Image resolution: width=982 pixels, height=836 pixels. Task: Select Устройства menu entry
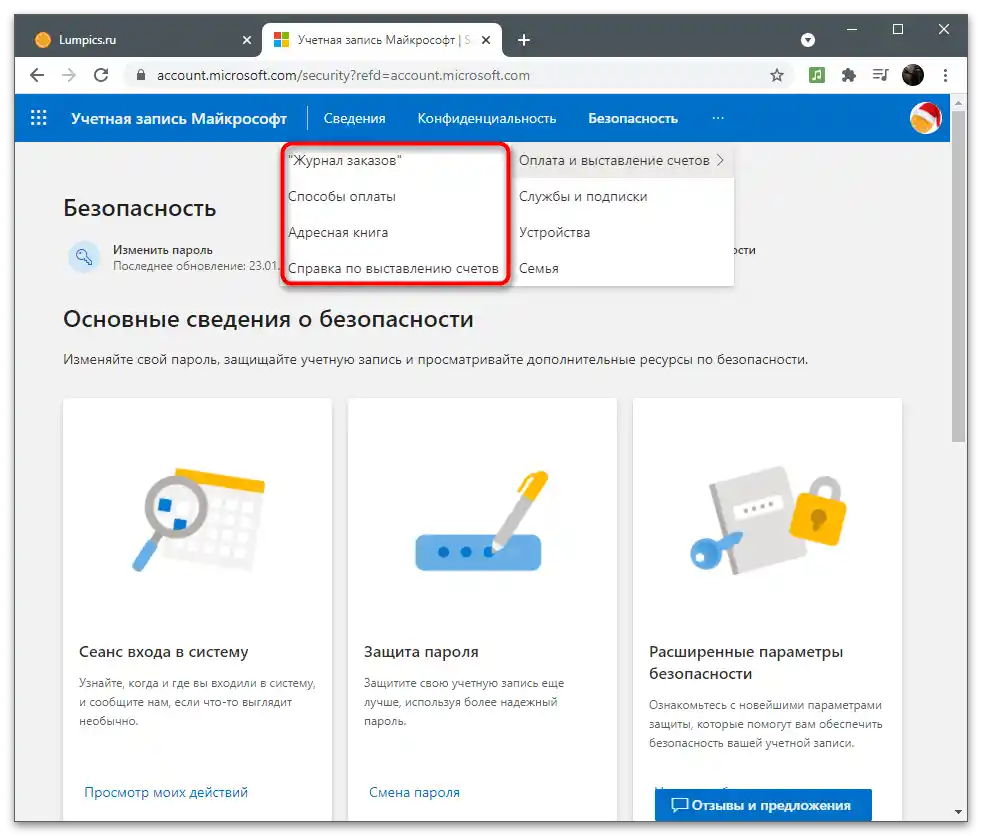pos(622,232)
